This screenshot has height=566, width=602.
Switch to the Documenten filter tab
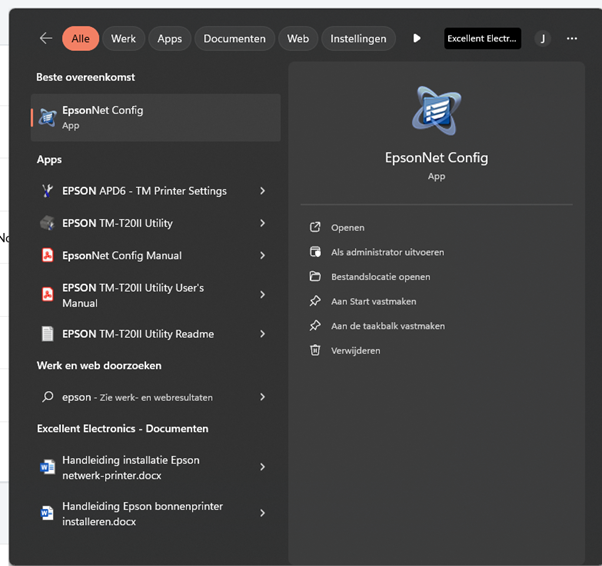click(x=235, y=38)
